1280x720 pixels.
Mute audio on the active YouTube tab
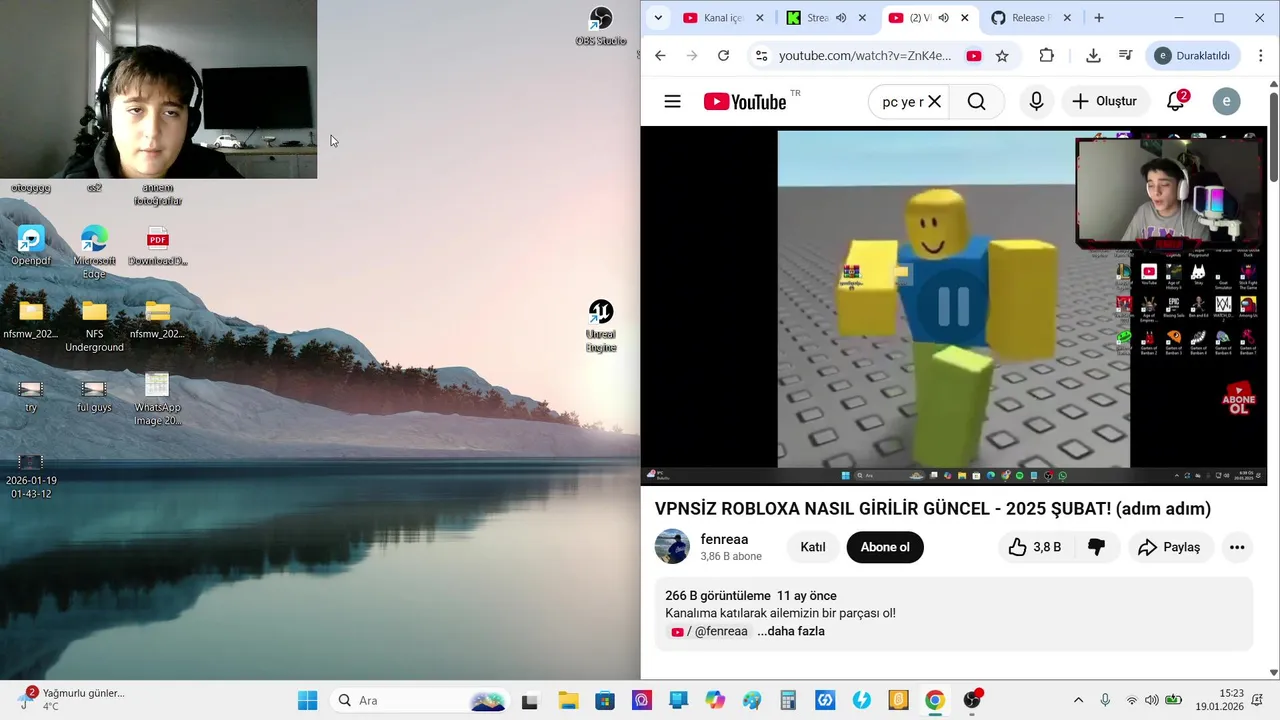tap(943, 18)
